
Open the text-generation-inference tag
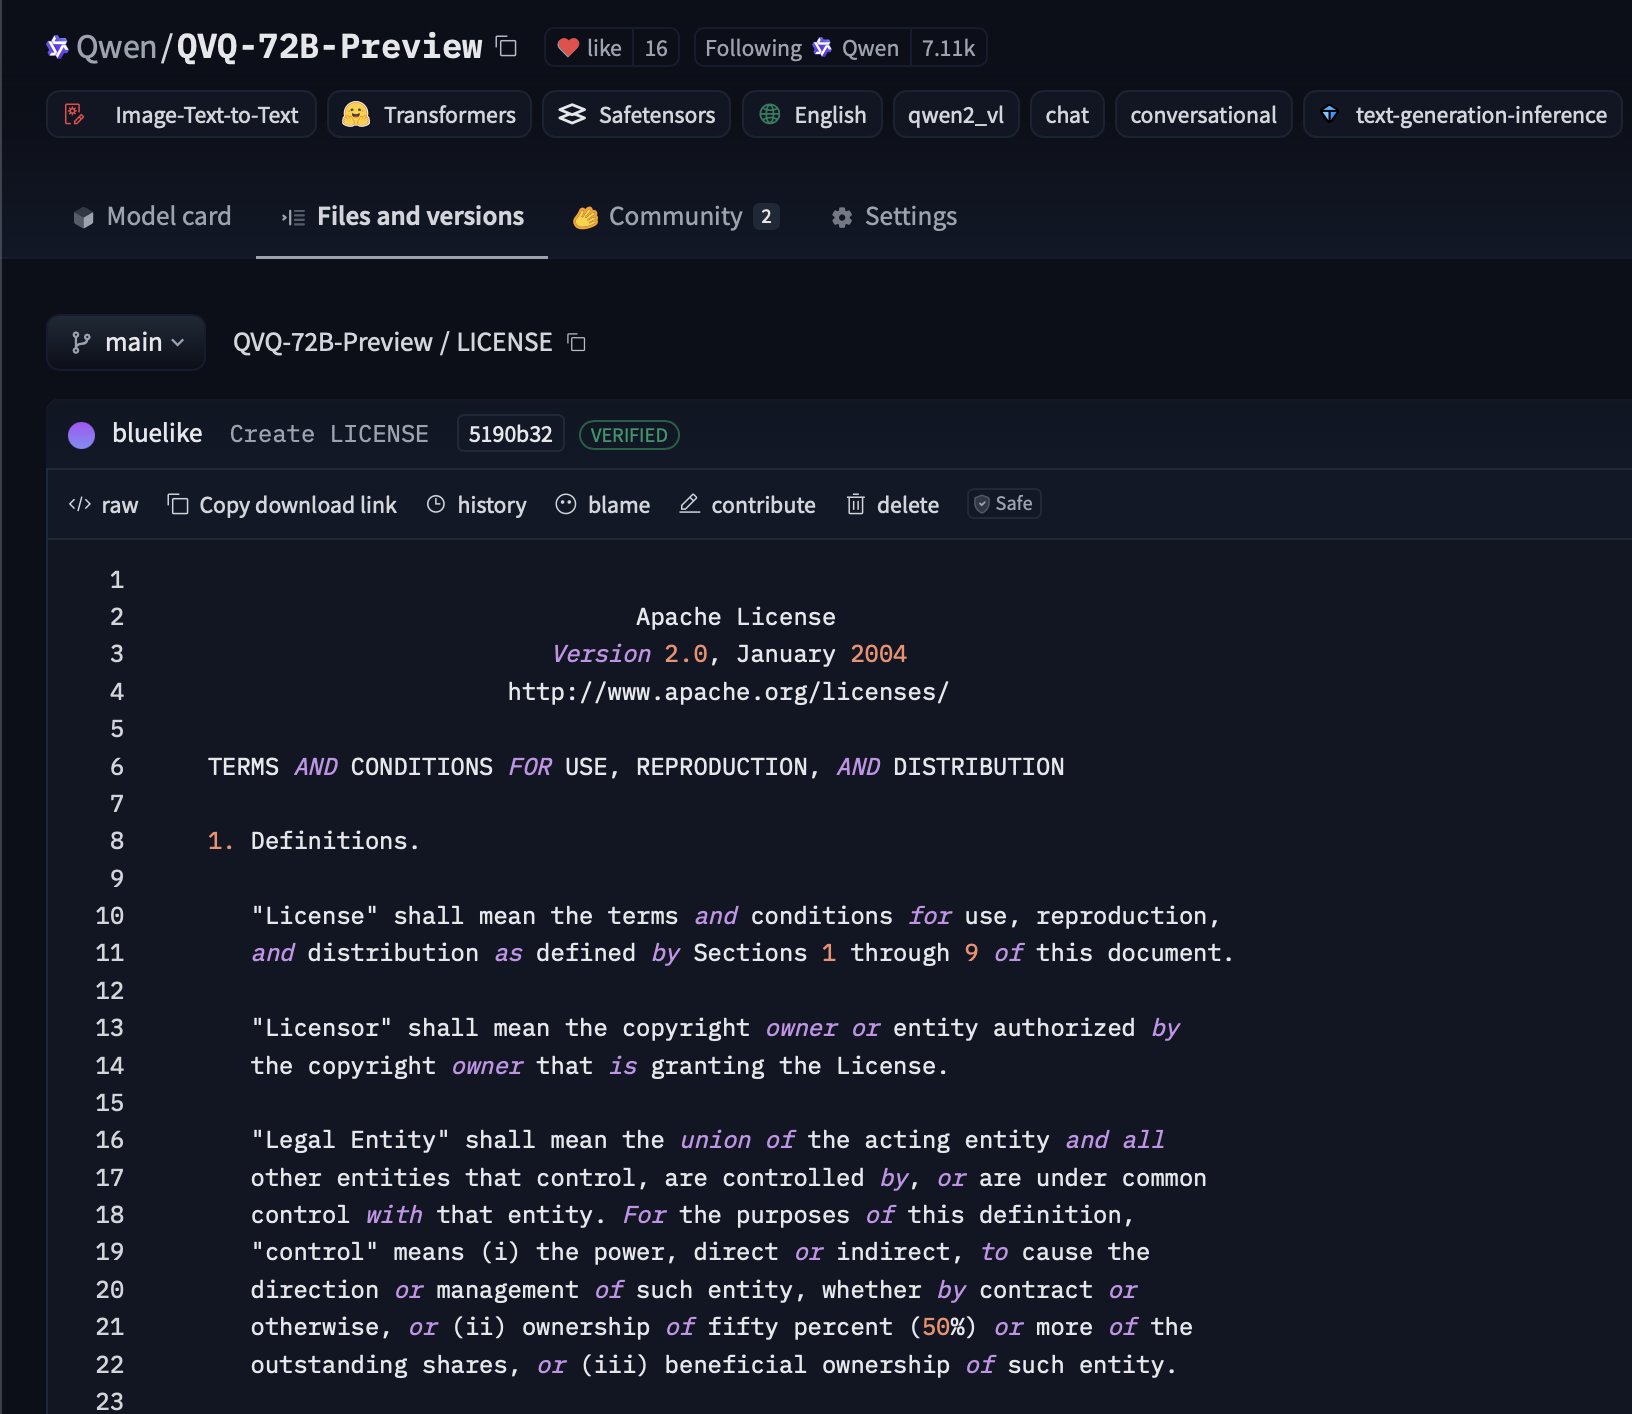(1463, 115)
